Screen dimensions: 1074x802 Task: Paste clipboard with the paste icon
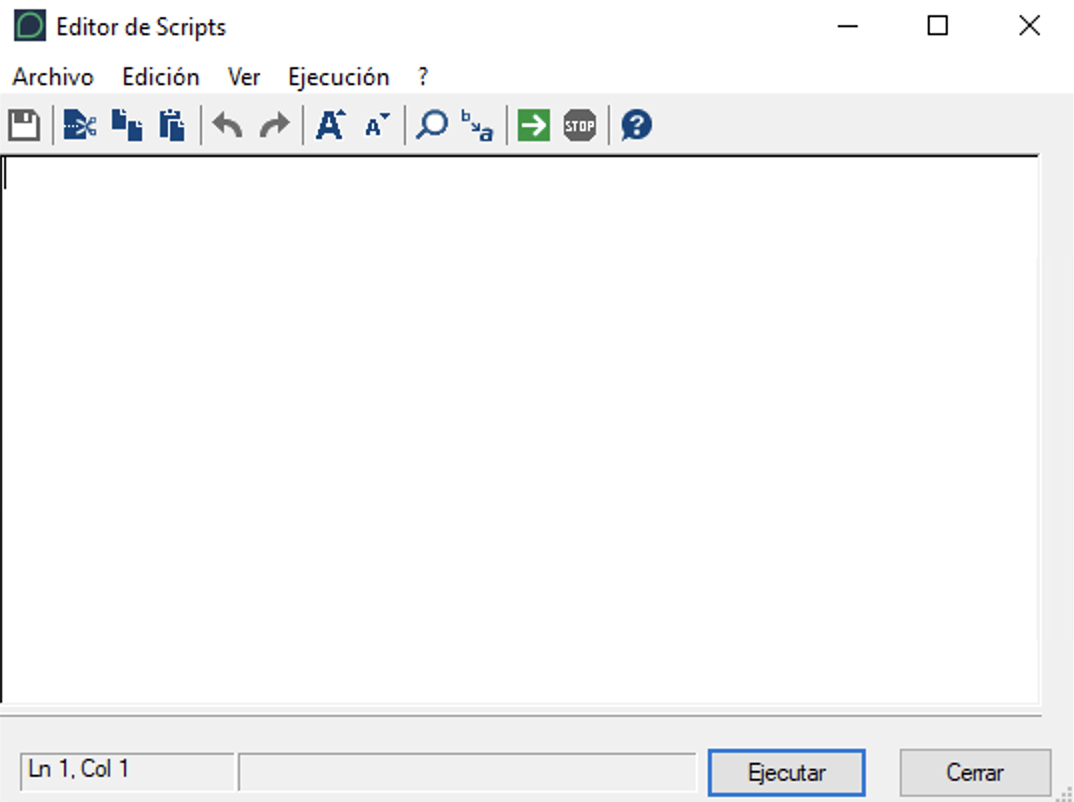pyautogui.click(x=172, y=125)
